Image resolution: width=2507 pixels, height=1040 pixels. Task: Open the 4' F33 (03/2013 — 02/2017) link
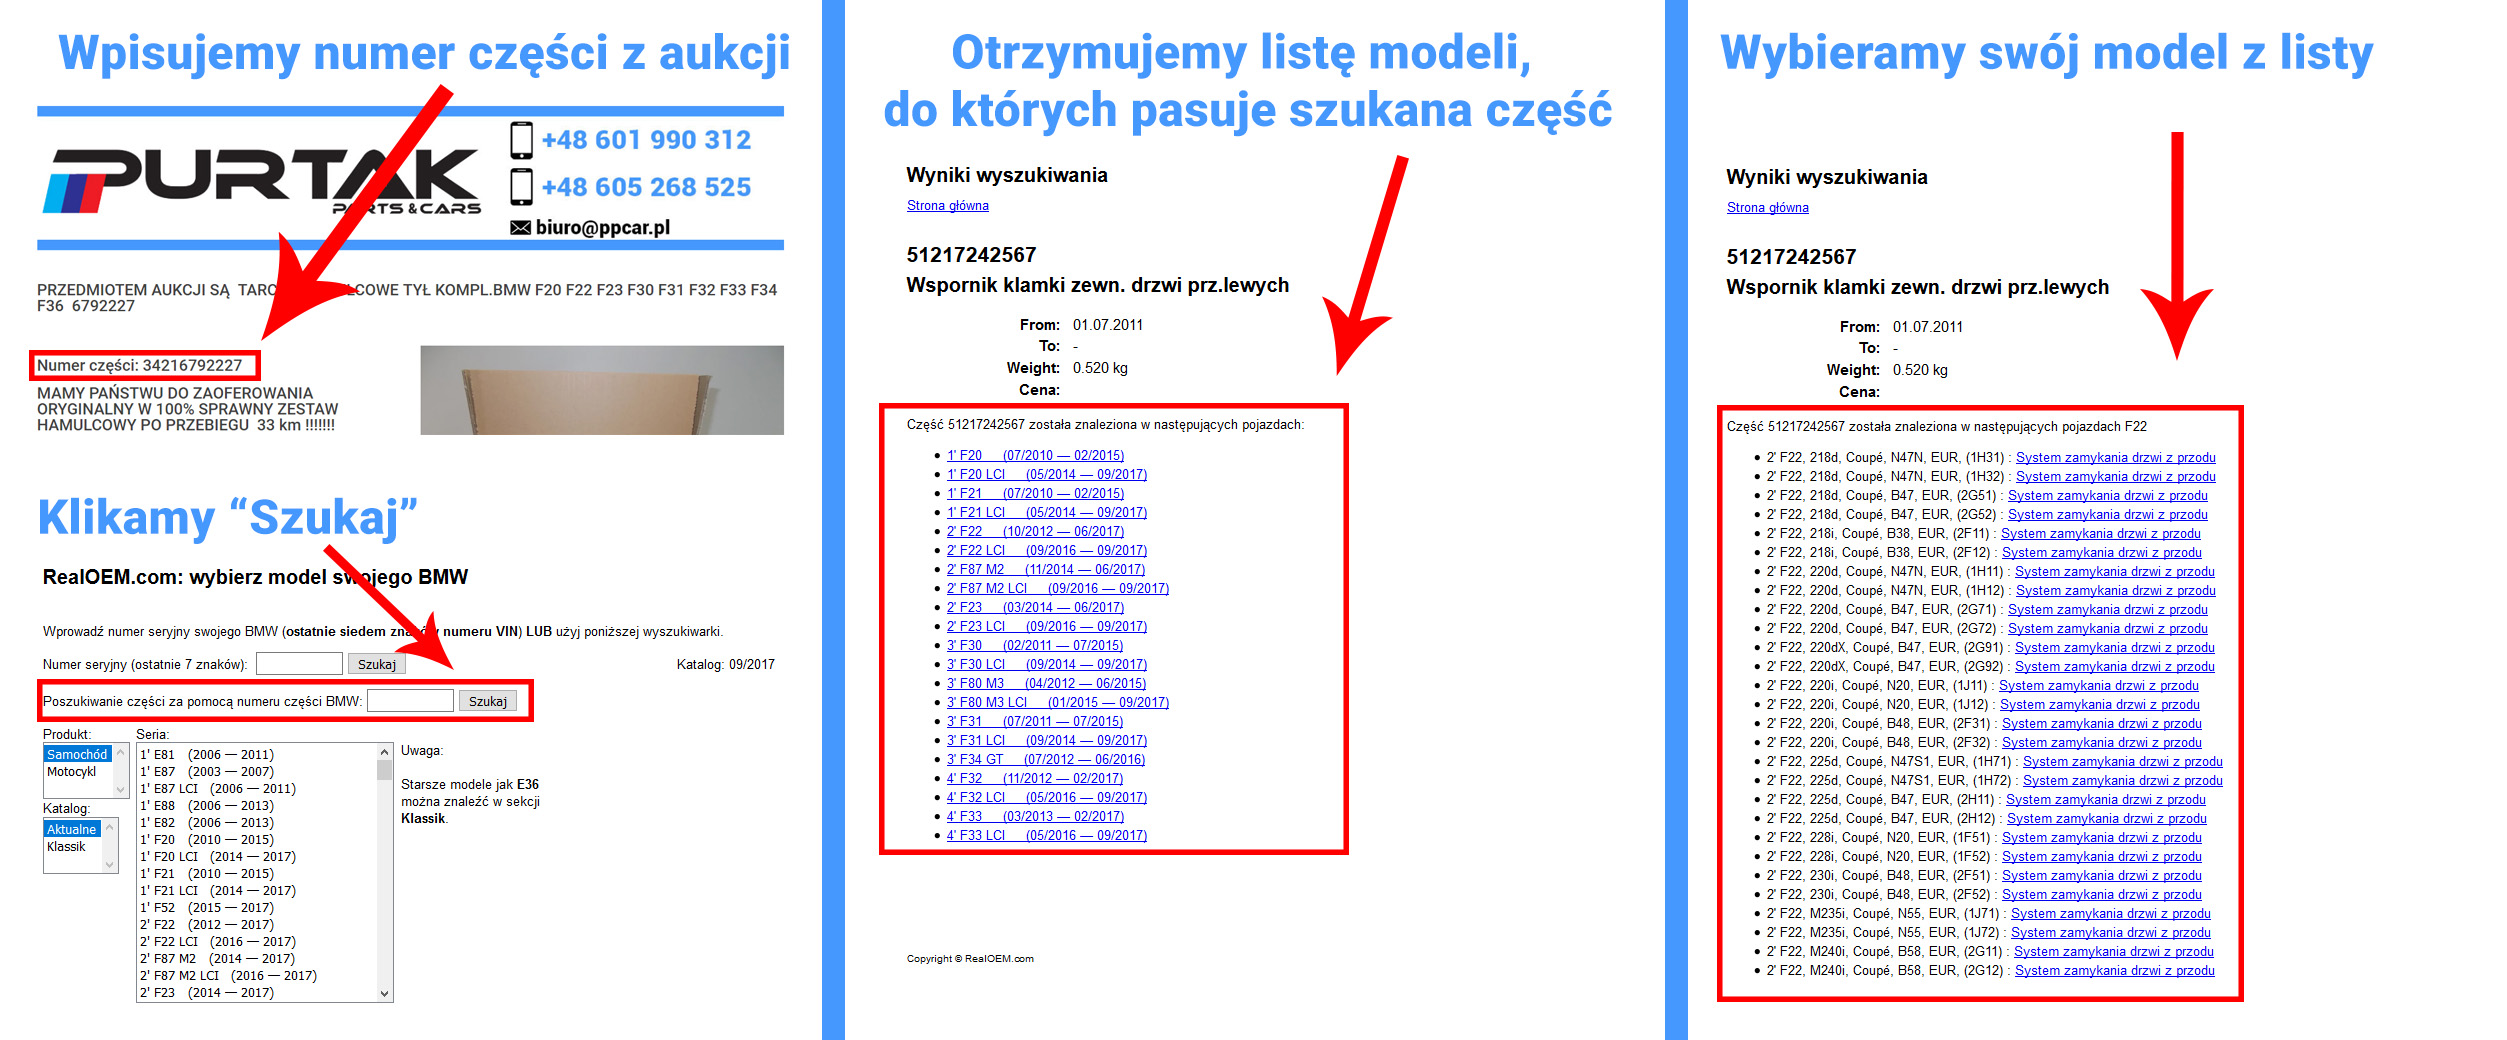pos(1036,816)
